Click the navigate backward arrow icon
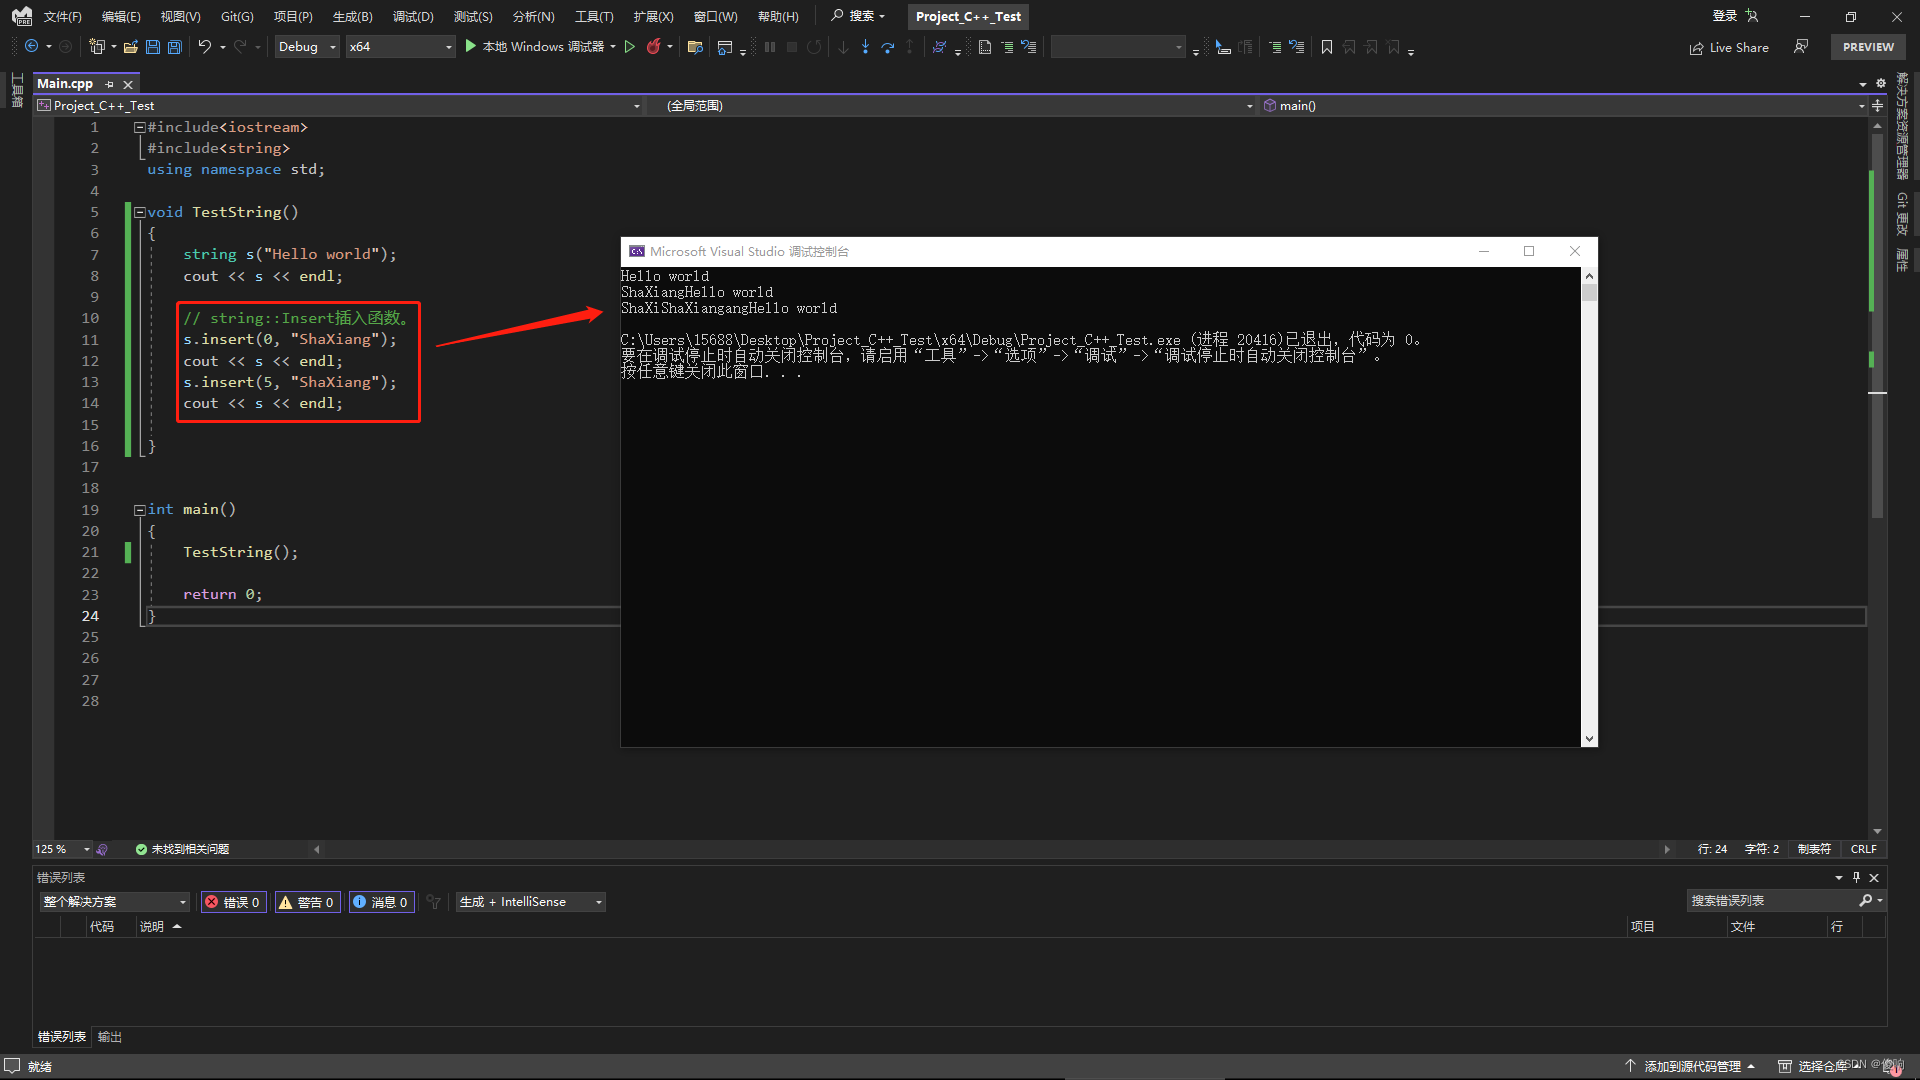Image resolution: width=1920 pixels, height=1080 pixels. point(32,47)
